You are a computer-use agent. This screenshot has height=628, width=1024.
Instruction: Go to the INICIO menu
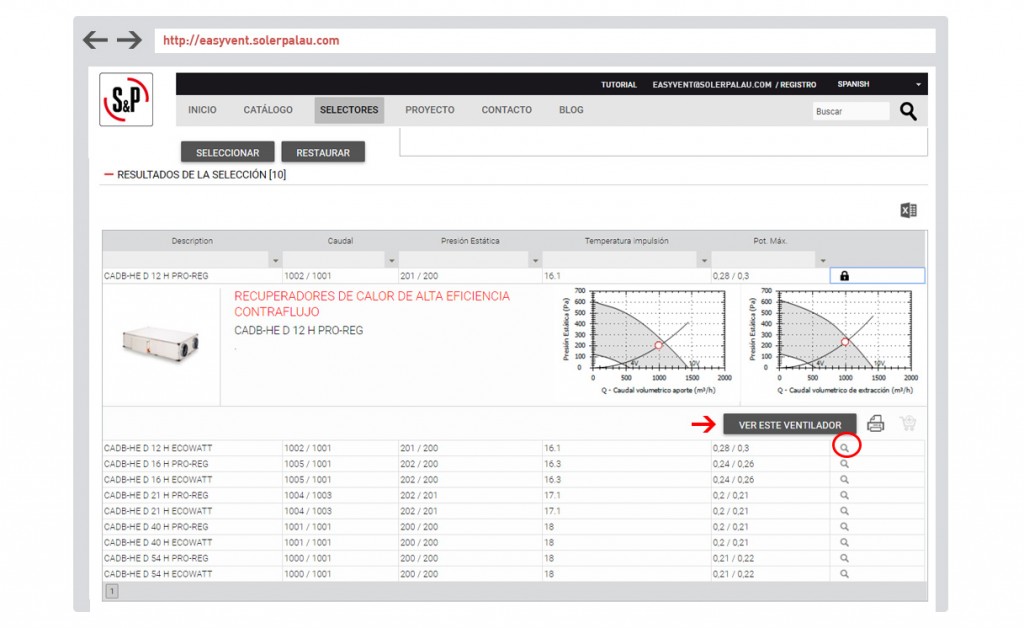pyautogui.click(x=202, y=110)
